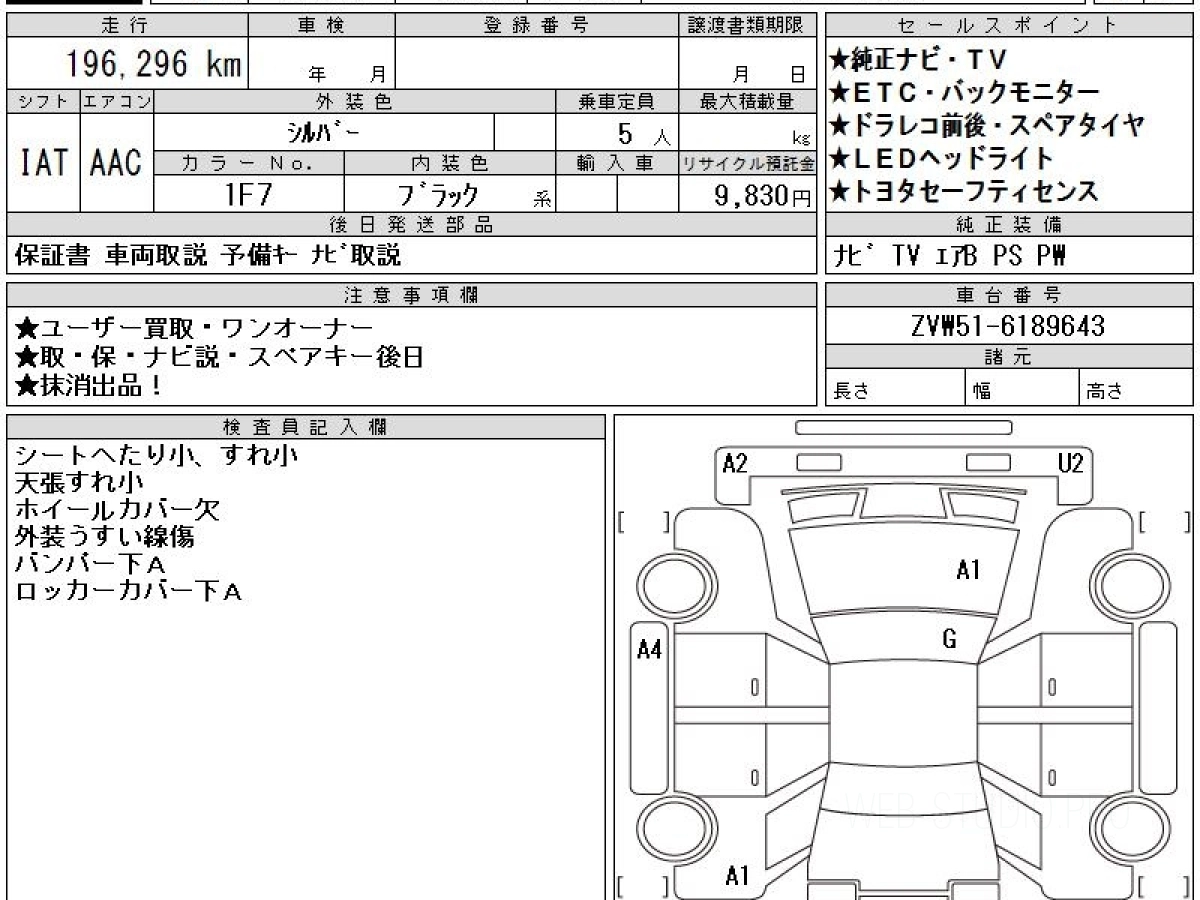Click mark G on windshield
Image resolution: width=1200 pixels, height=900 pixels.
pyautogui.click(x=950, y=640)
